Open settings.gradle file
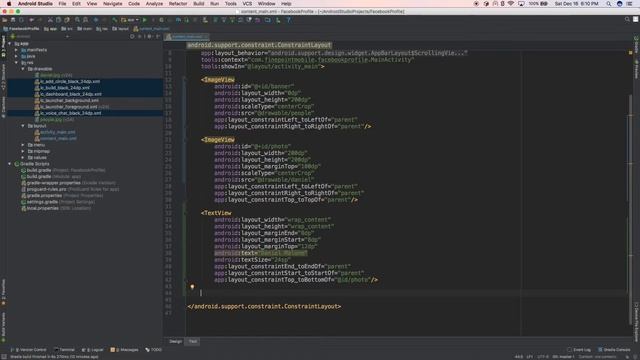This screenshot has height=360, width=640. 42,202
